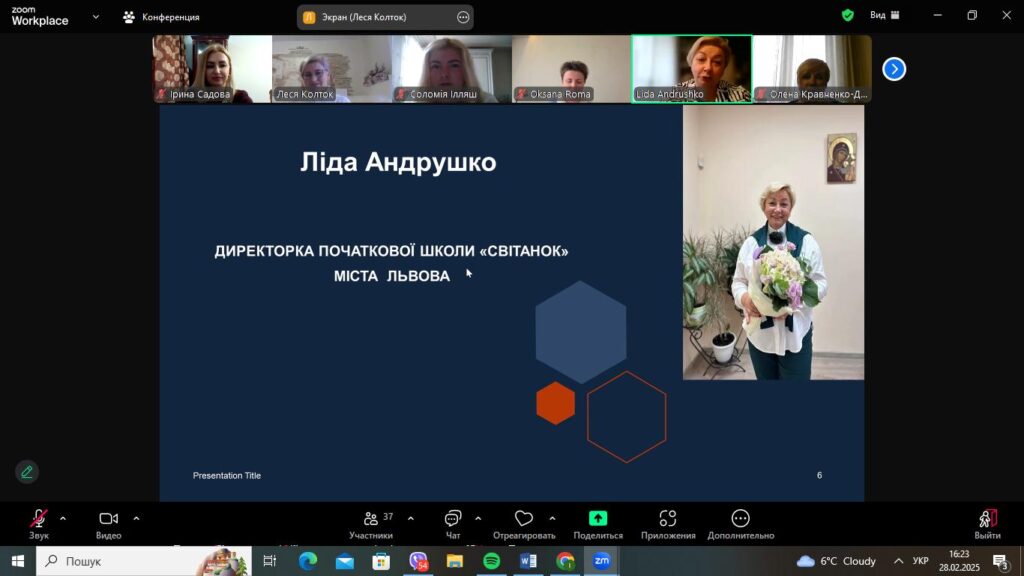Open the Чат chat panel
The image size is (1024, 576).
tap(452, 519)
